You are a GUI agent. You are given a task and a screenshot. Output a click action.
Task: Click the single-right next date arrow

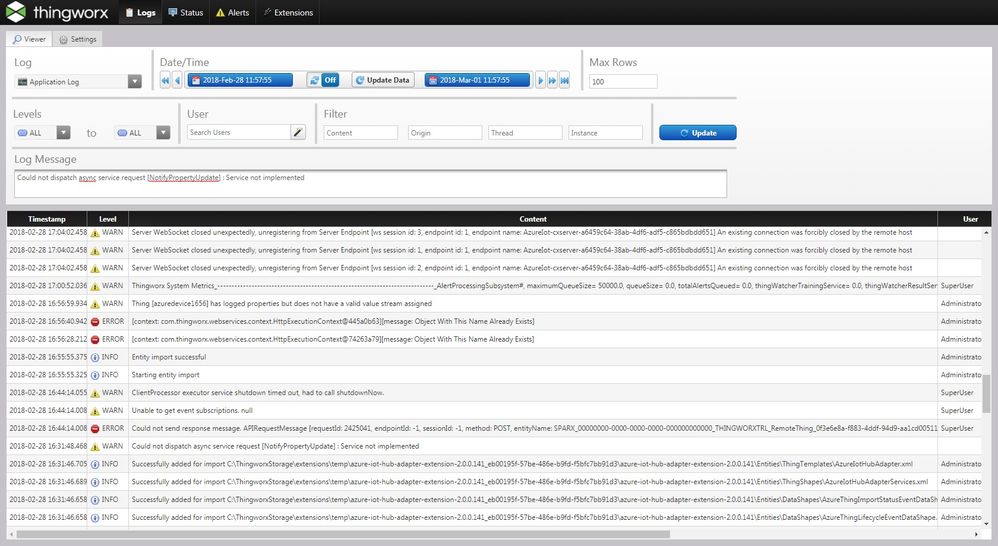(x=540, y=80)
